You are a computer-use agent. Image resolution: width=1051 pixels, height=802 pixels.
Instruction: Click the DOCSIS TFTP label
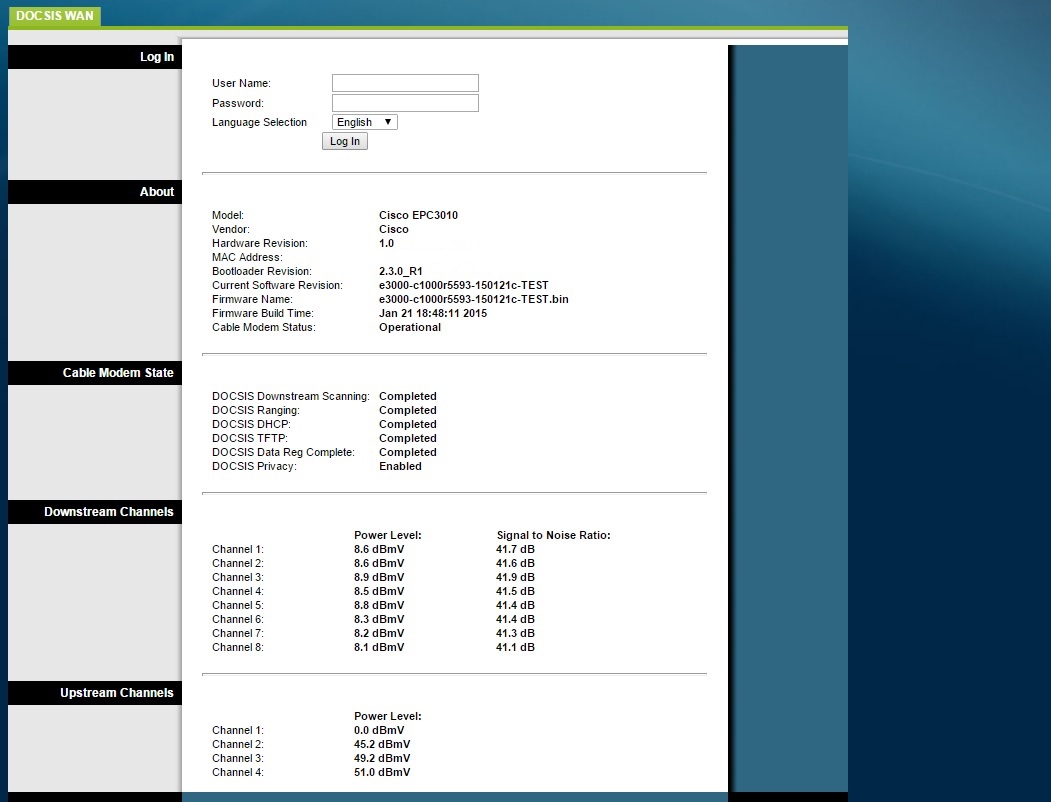pyautogui.click(x=250, y=439)
